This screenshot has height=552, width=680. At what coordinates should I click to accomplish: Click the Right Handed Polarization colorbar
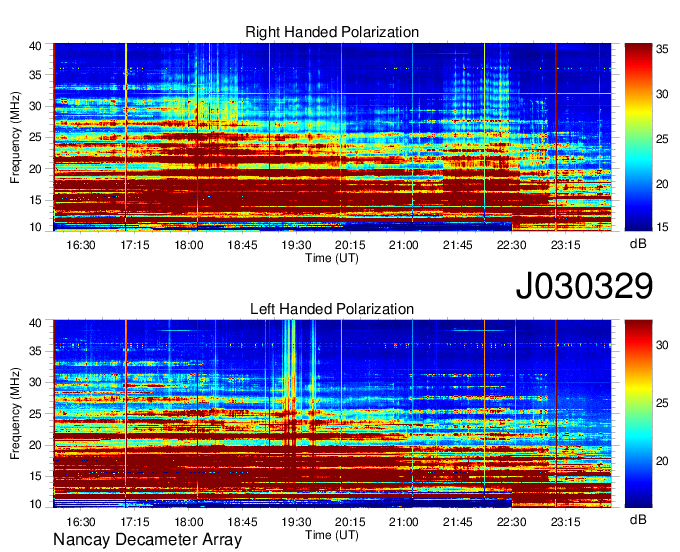click(x=638, y=137)
